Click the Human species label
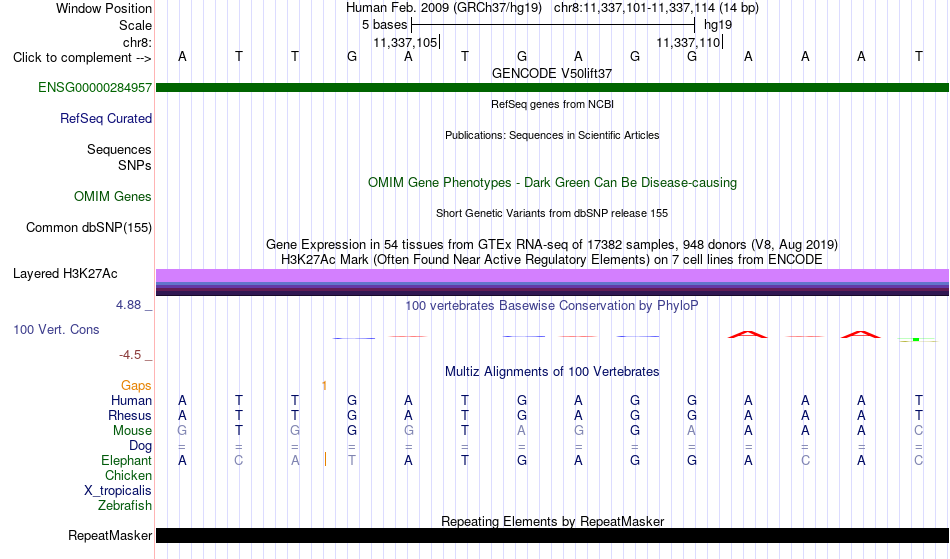 [x=131, y=400]
